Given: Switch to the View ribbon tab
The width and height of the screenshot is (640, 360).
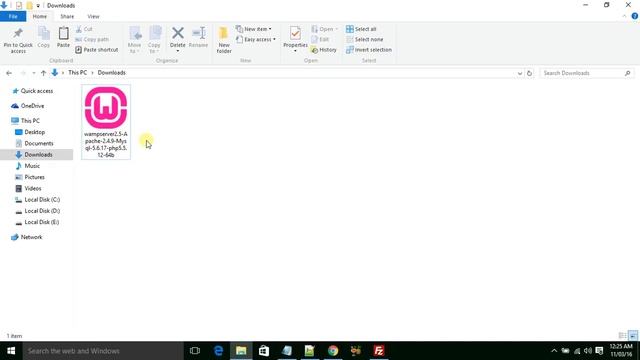Looking at the screenshot, I should [93, 16].
